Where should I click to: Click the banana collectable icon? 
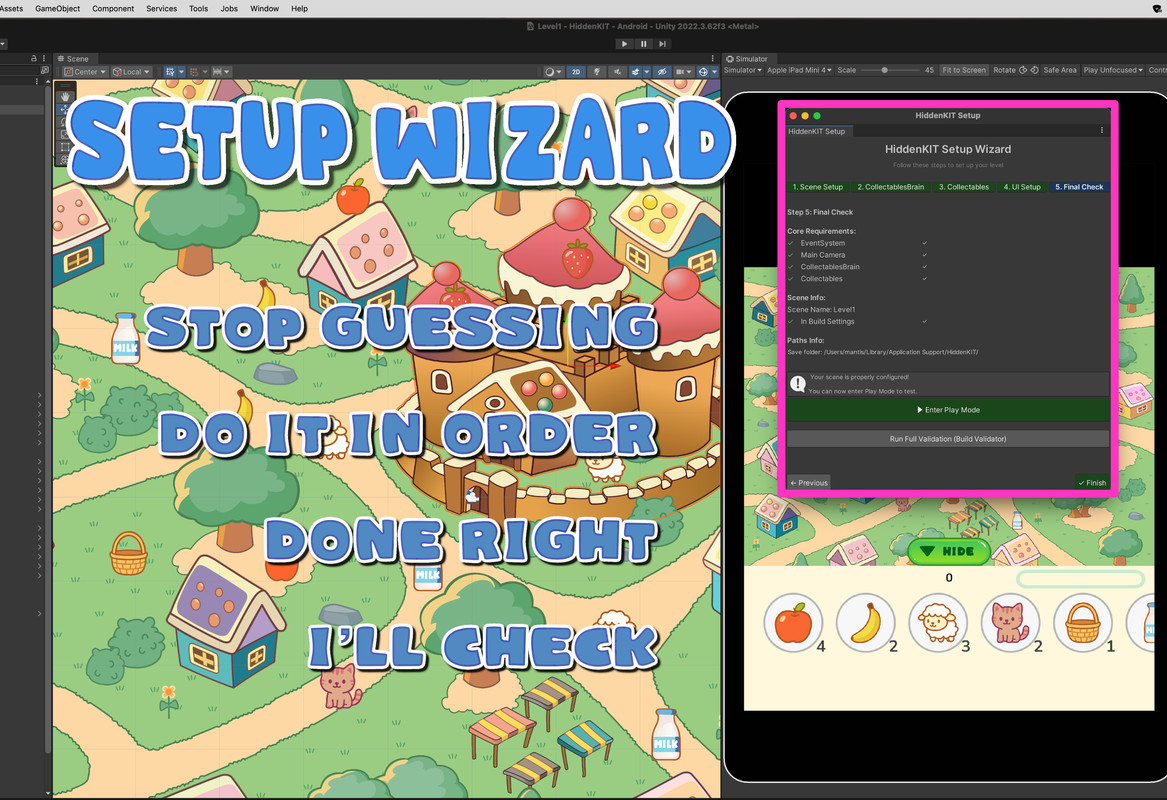[x=865, y=623]
